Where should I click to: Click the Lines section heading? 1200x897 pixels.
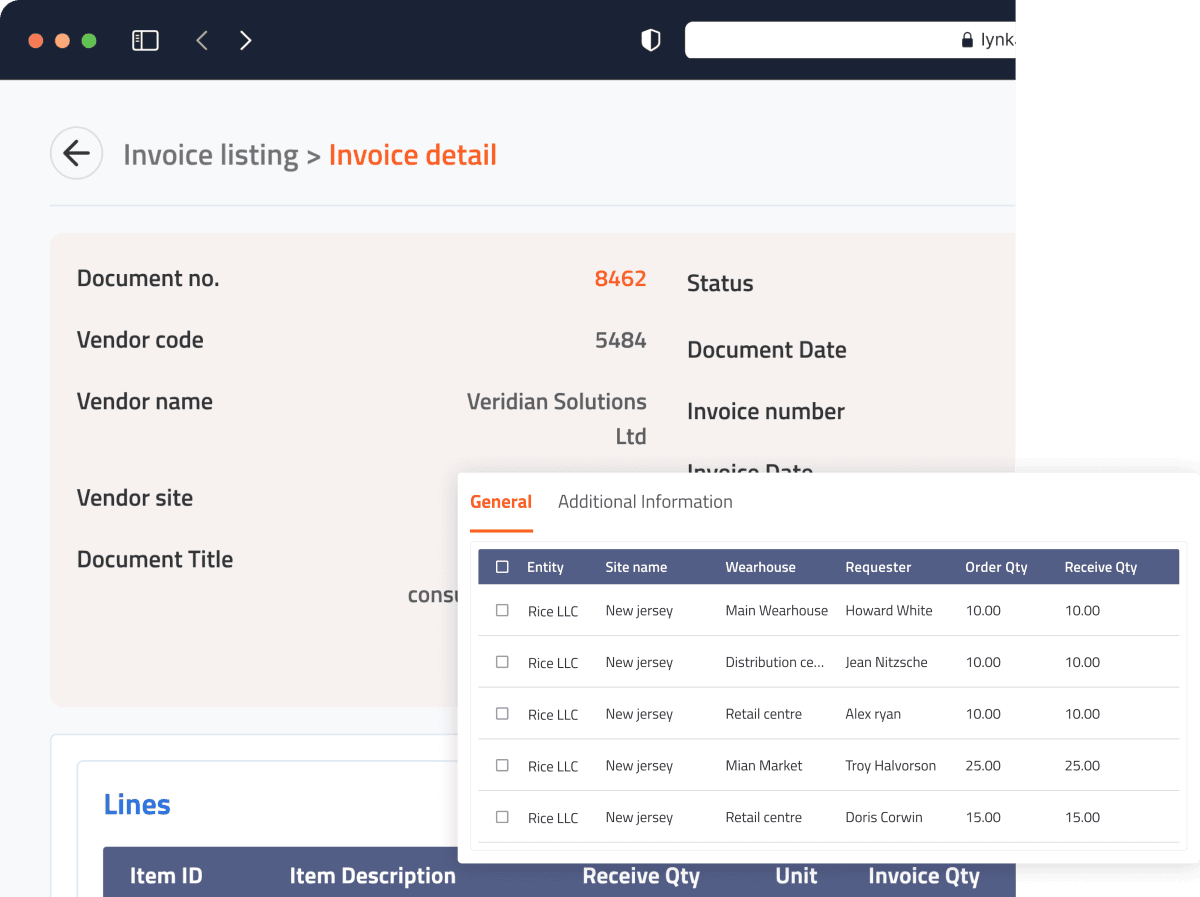pyautogui.click(x=137, y=804)
